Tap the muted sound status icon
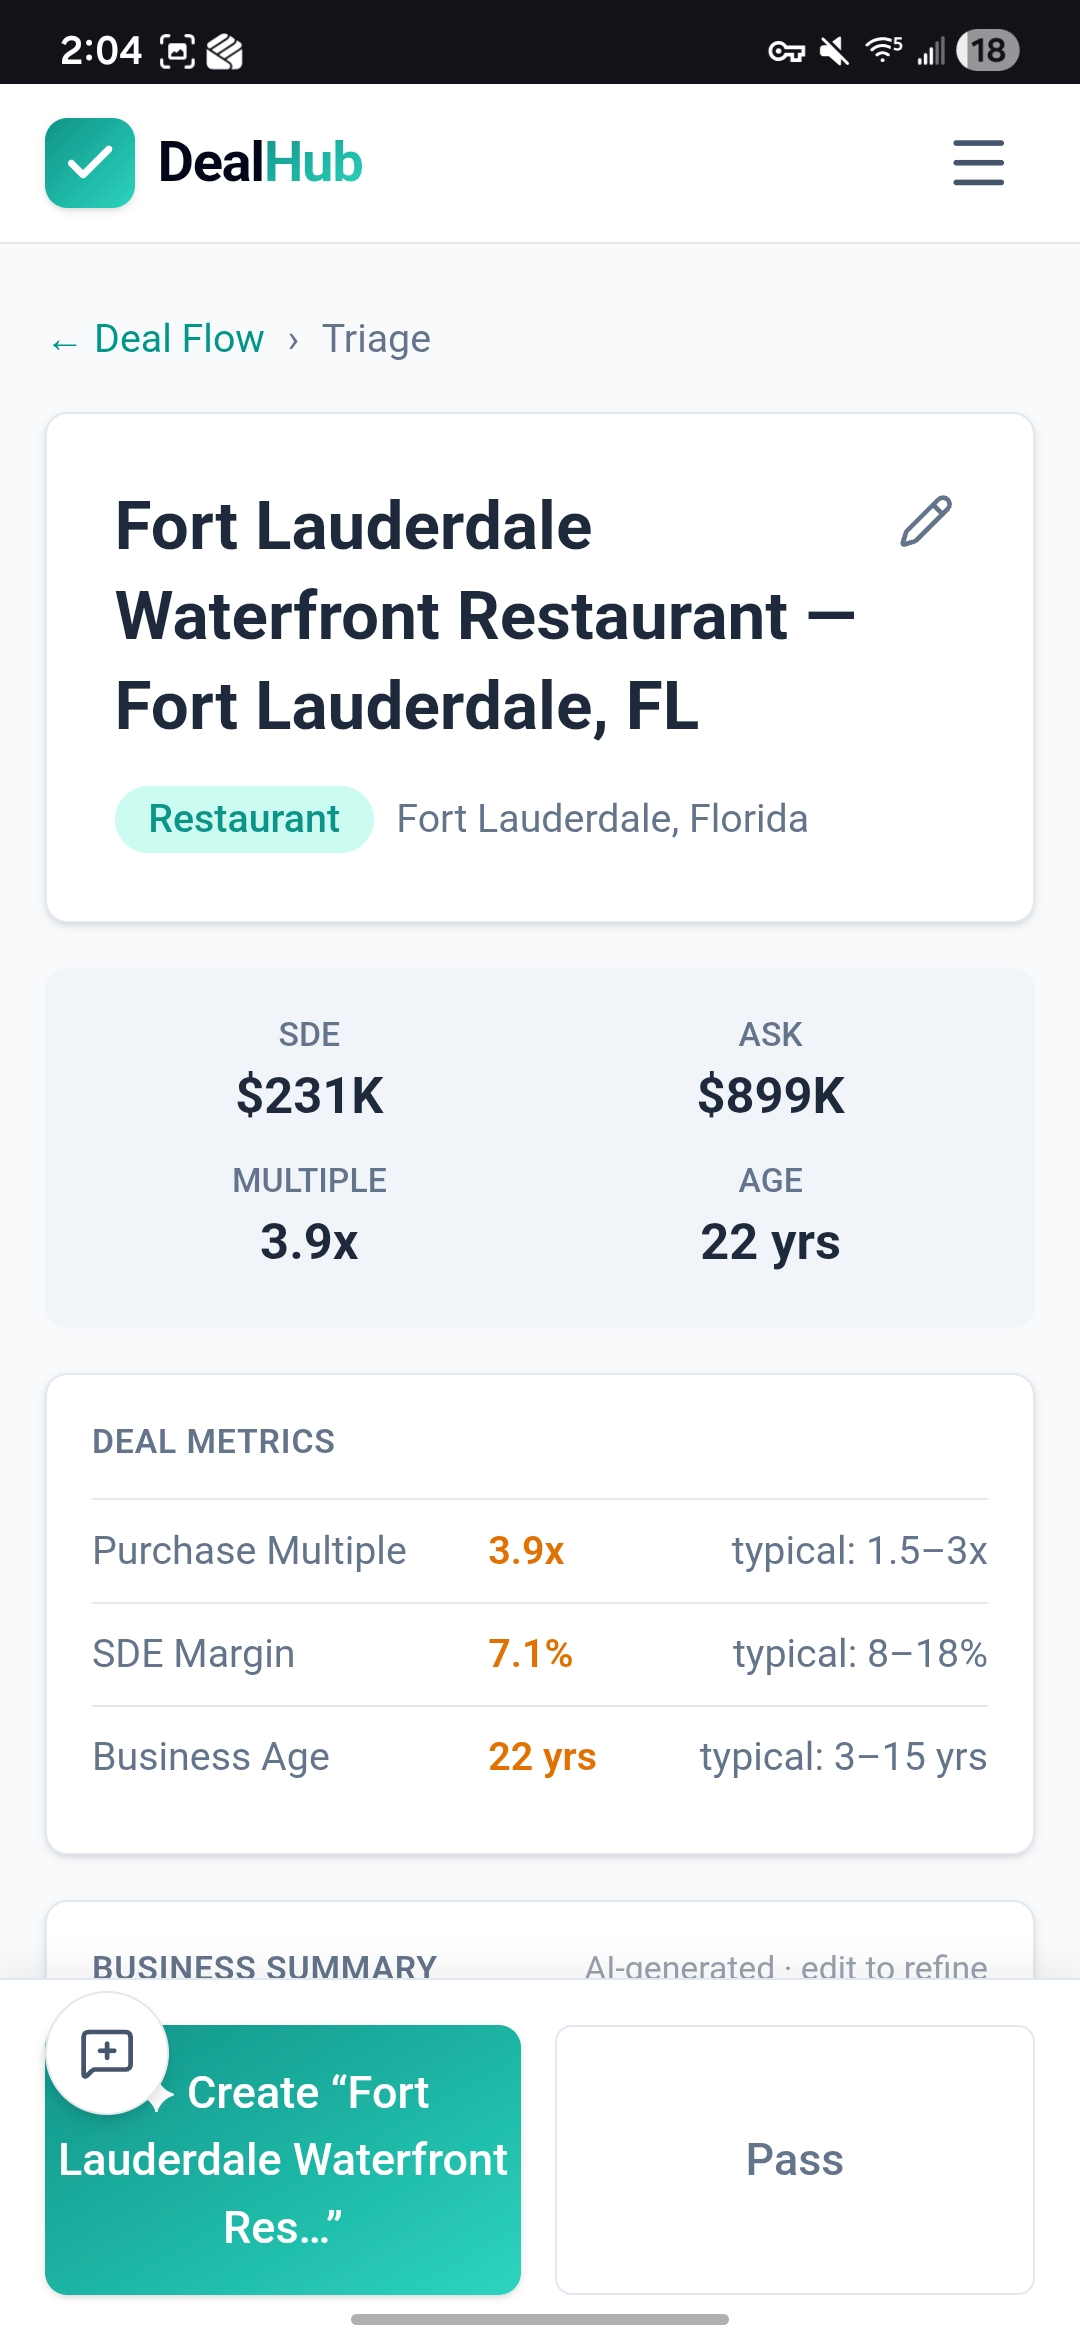This screenshot has height=2340, width=1080. [x=834, y=51]
